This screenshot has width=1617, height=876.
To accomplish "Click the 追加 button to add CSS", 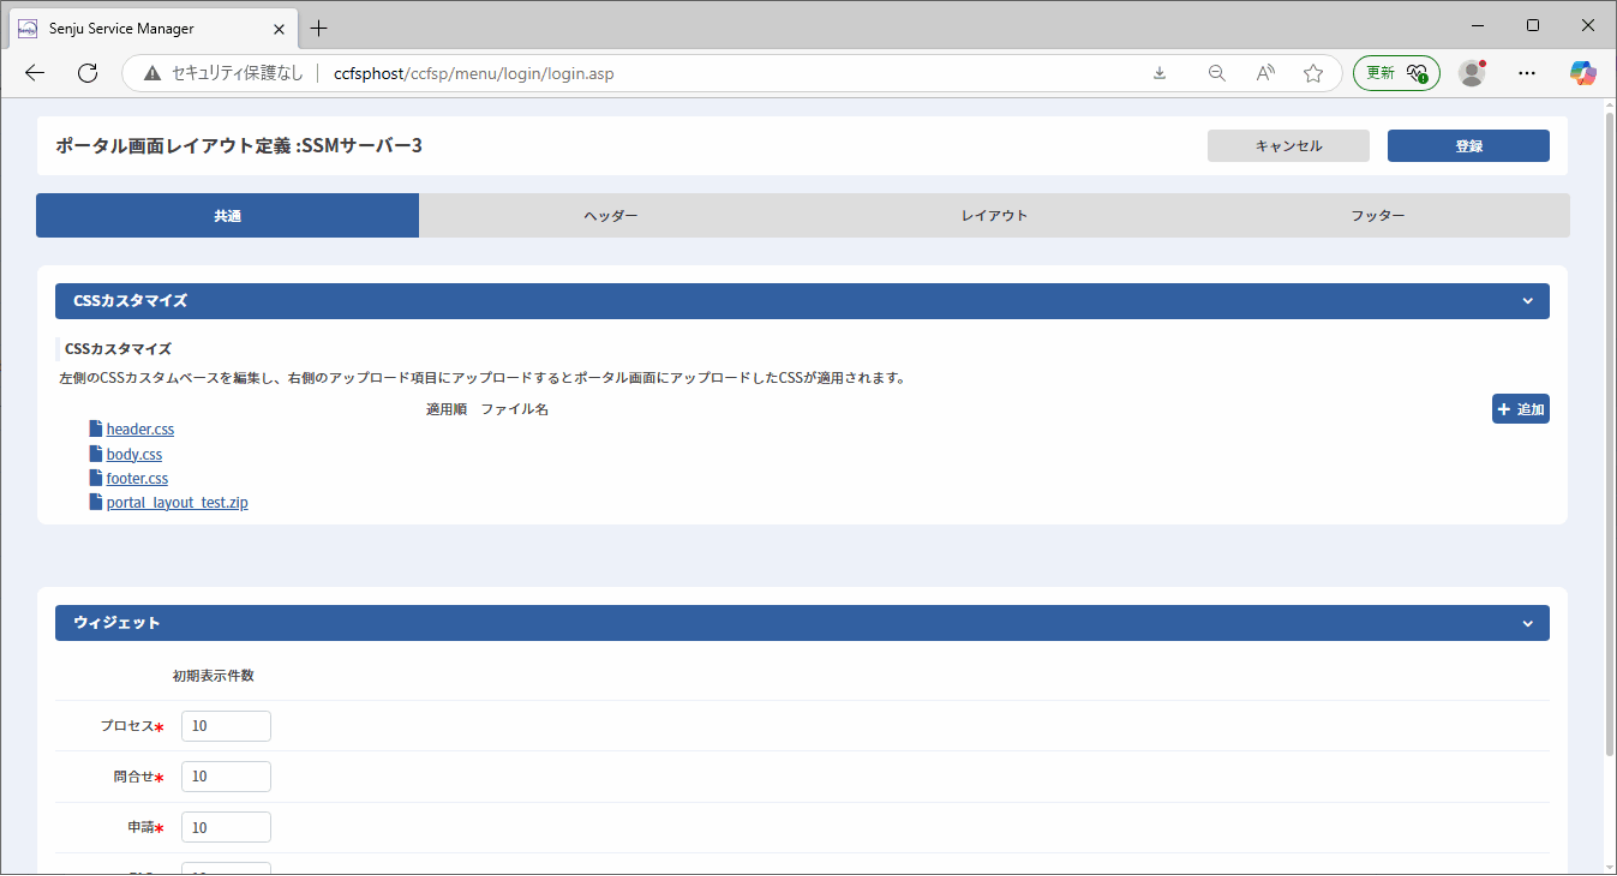I will click(1520, 409).
